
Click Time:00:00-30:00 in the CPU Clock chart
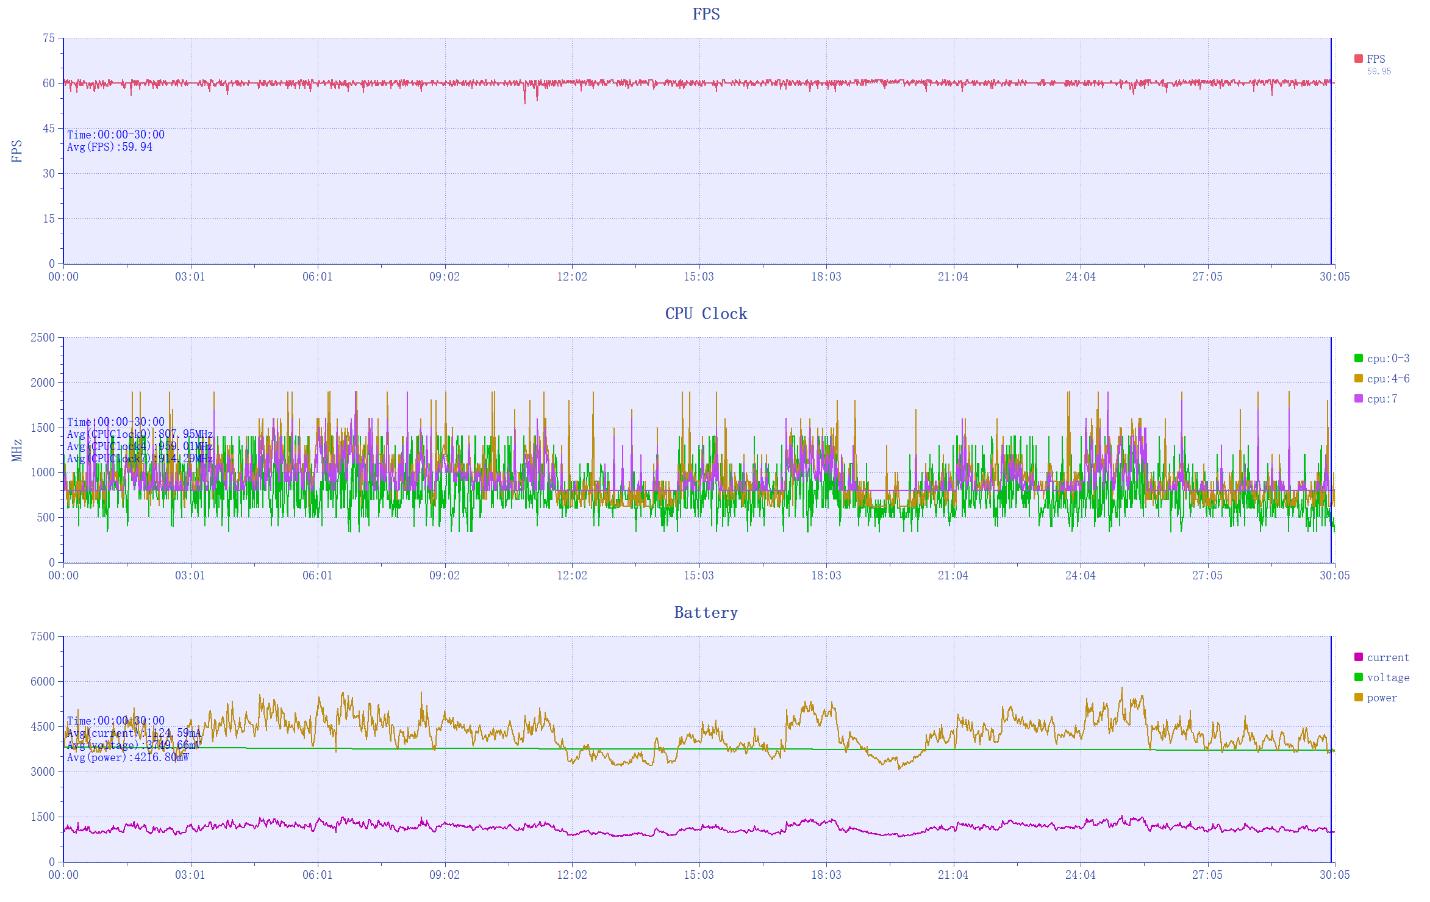click(x=116, y=422)
